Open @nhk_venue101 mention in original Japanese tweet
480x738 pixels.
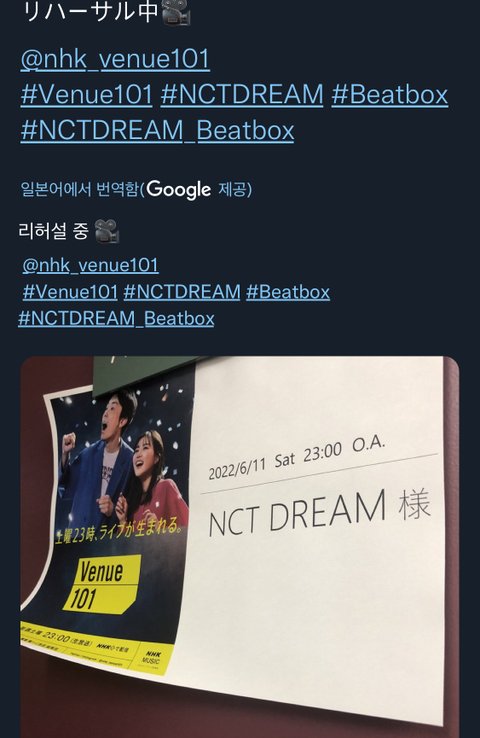coord(115,59)
